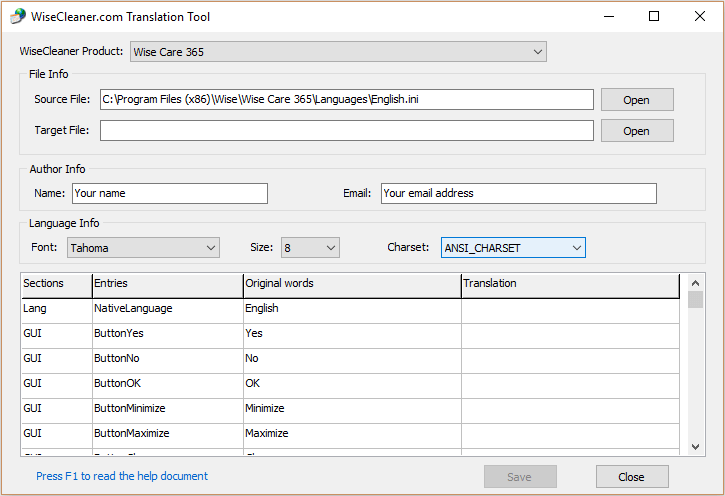Click the WiseCleaner app icon in title bar
Viewport: 725px width, 496px height.
click(18, 17)
